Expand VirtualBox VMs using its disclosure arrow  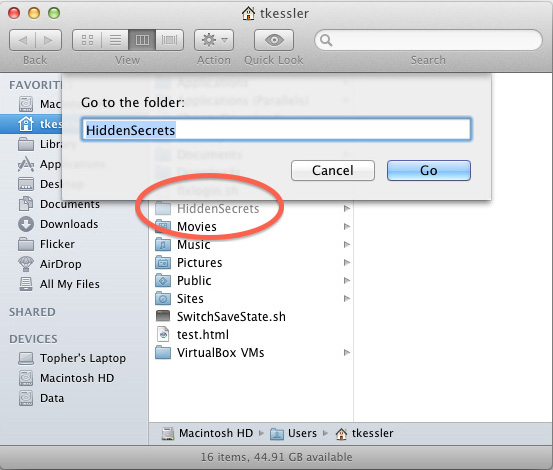pyautogui.click(x=347, y=352)
